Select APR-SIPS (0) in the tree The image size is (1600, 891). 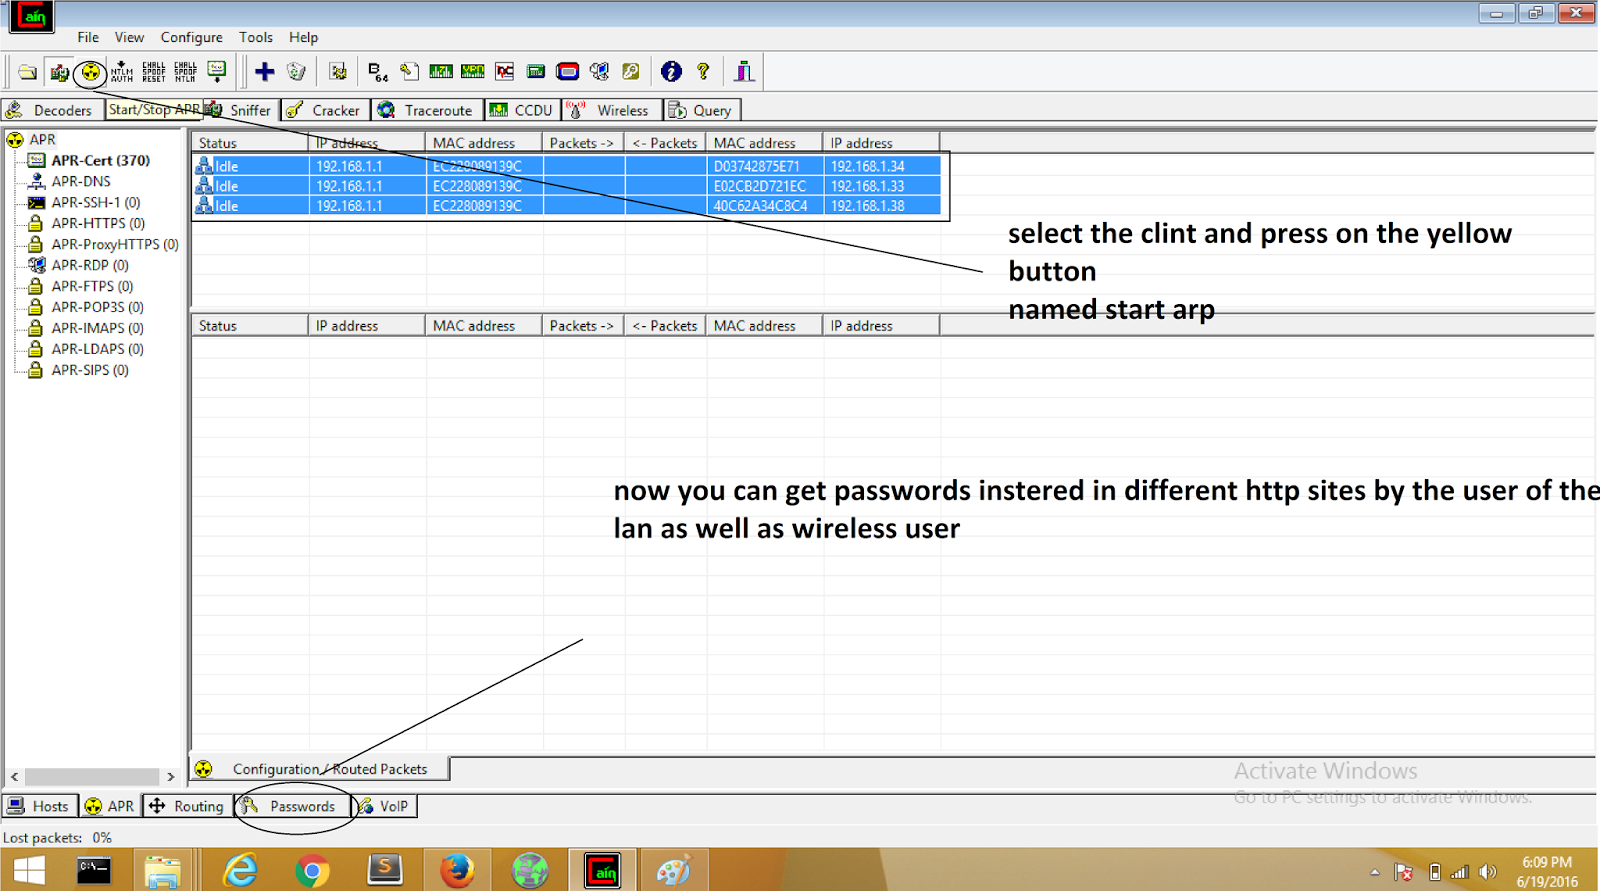pyautogui.click(x=90, y=370)
